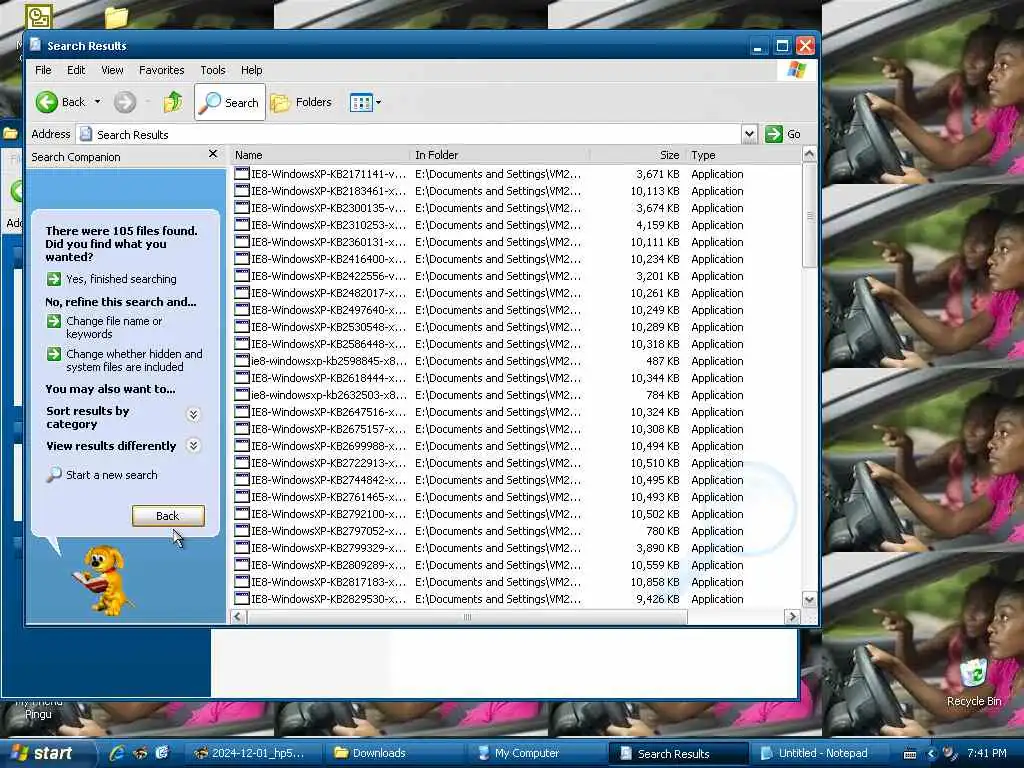The height and width of the screenshot is (768, 1024).
Task: Select file icon of ie8-windowsxp-kb2598845
Action: pyautogui.click(x=242, y=361)
